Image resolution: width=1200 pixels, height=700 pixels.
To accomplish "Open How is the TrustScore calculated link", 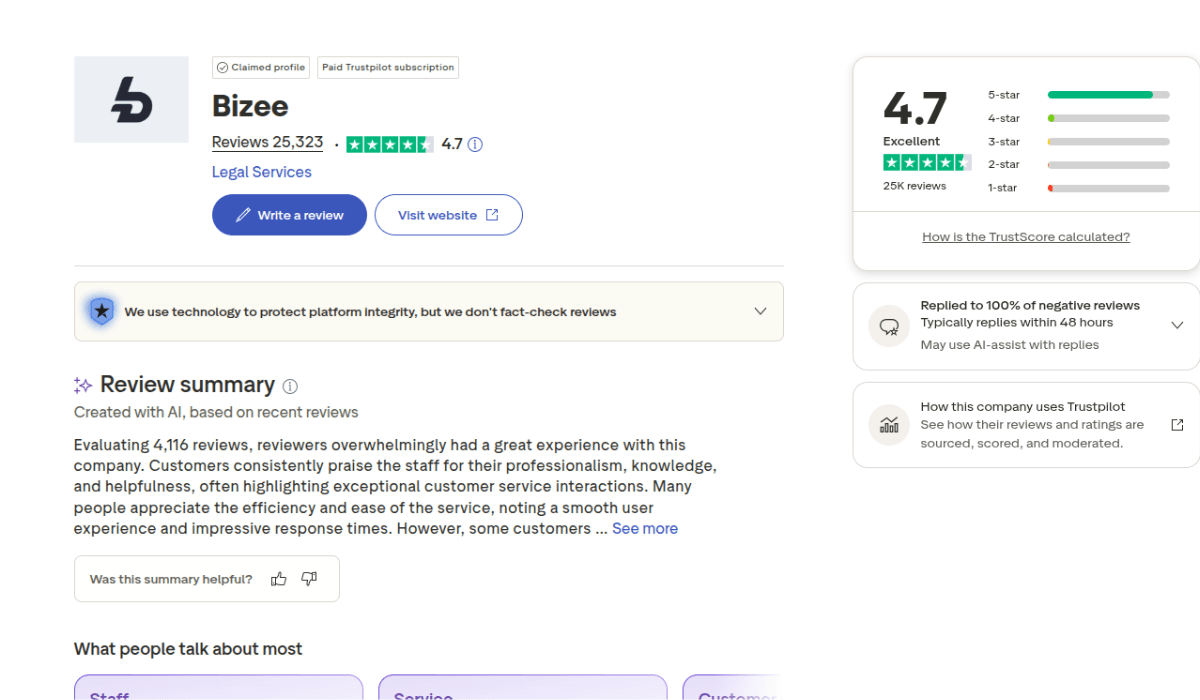I will 1026,237.
